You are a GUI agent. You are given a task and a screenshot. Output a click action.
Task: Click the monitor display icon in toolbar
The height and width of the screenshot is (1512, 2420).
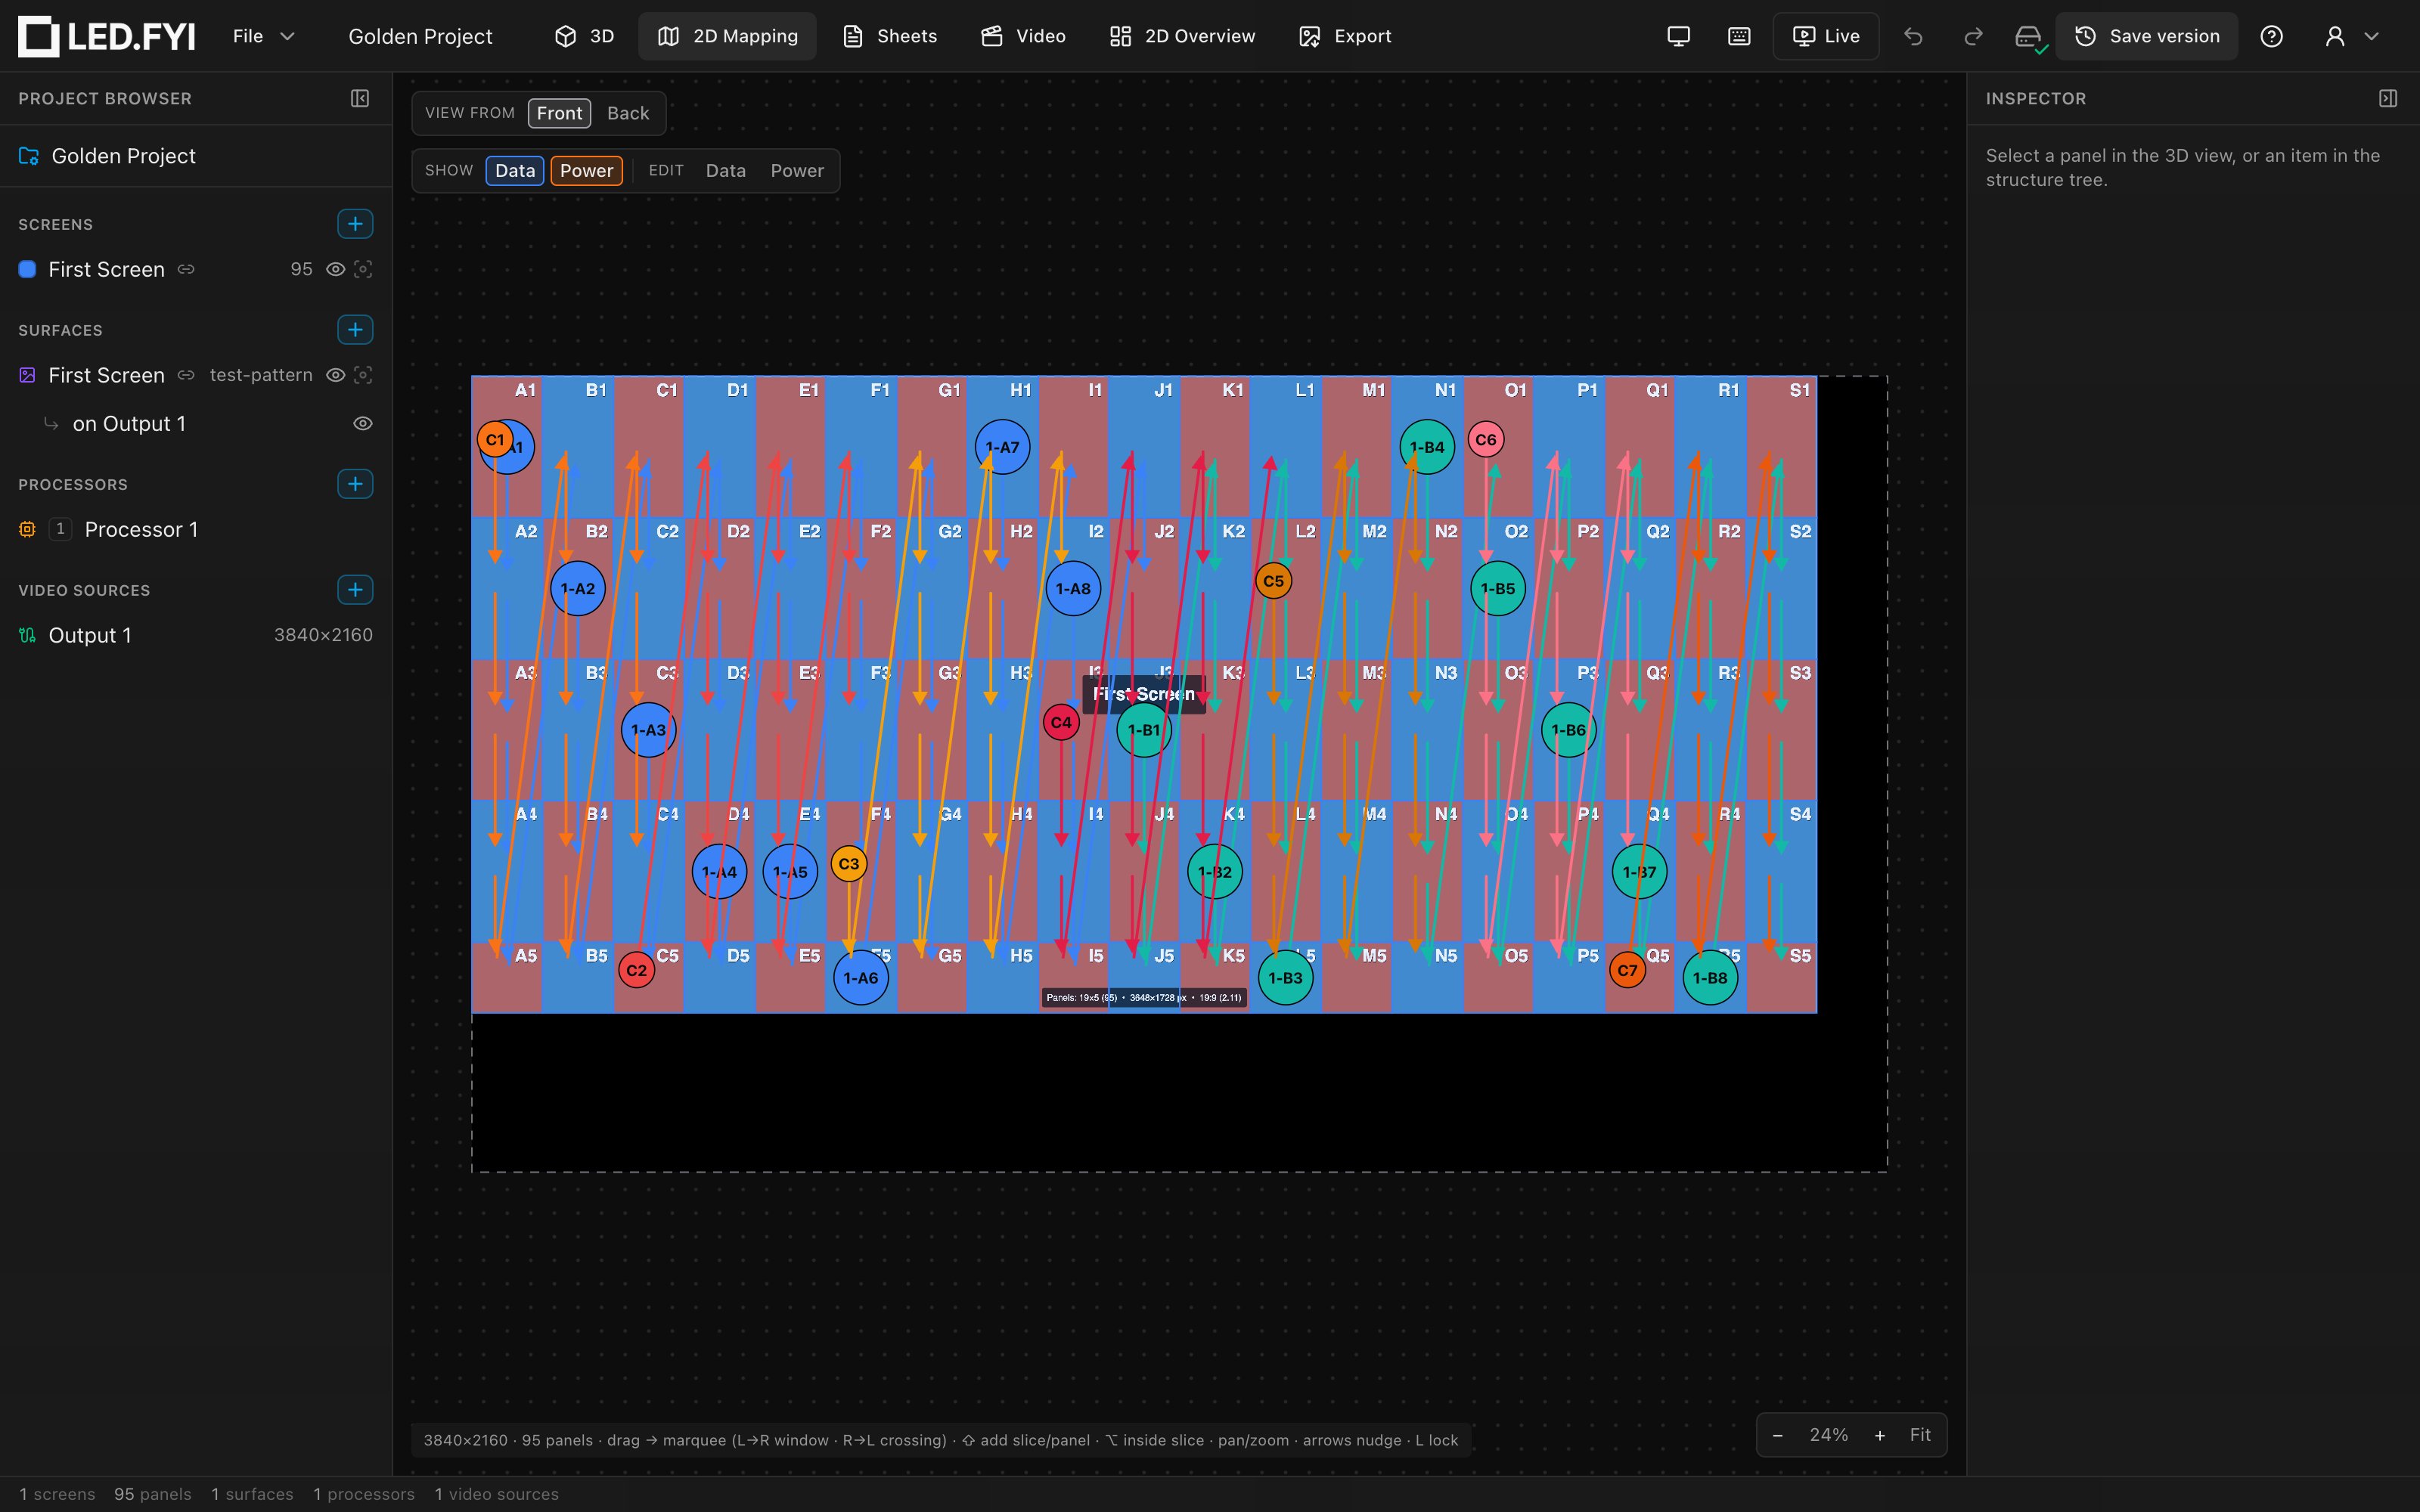coord(1678,36)
